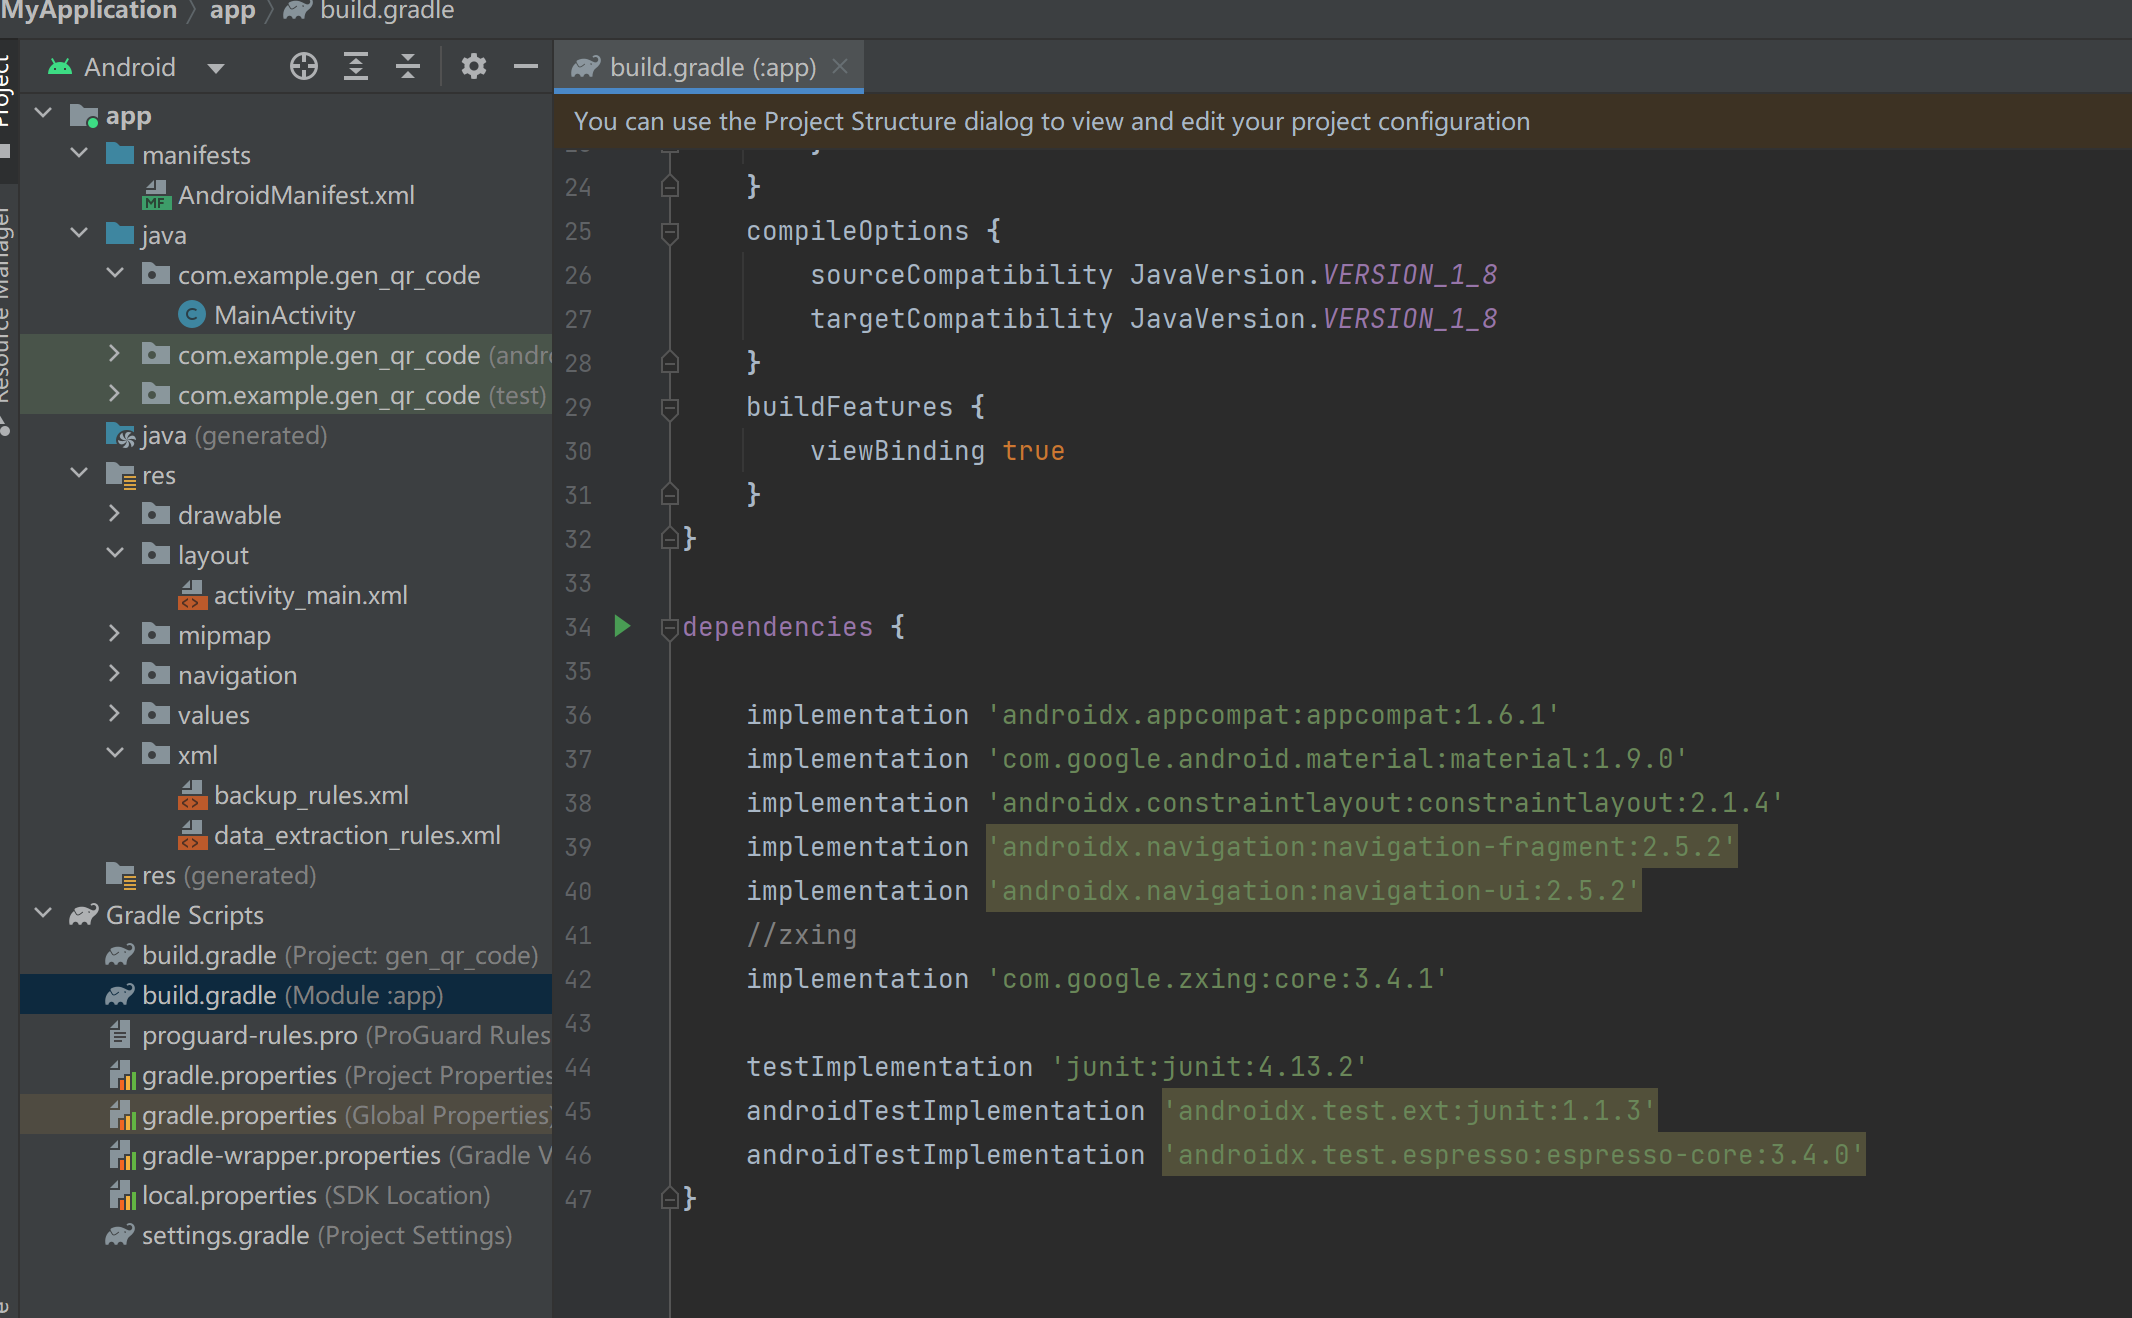The width and height of the screenshot is (2132, 1318).
Task: Click line number 36 in the gutter
Action: (578, 715)
